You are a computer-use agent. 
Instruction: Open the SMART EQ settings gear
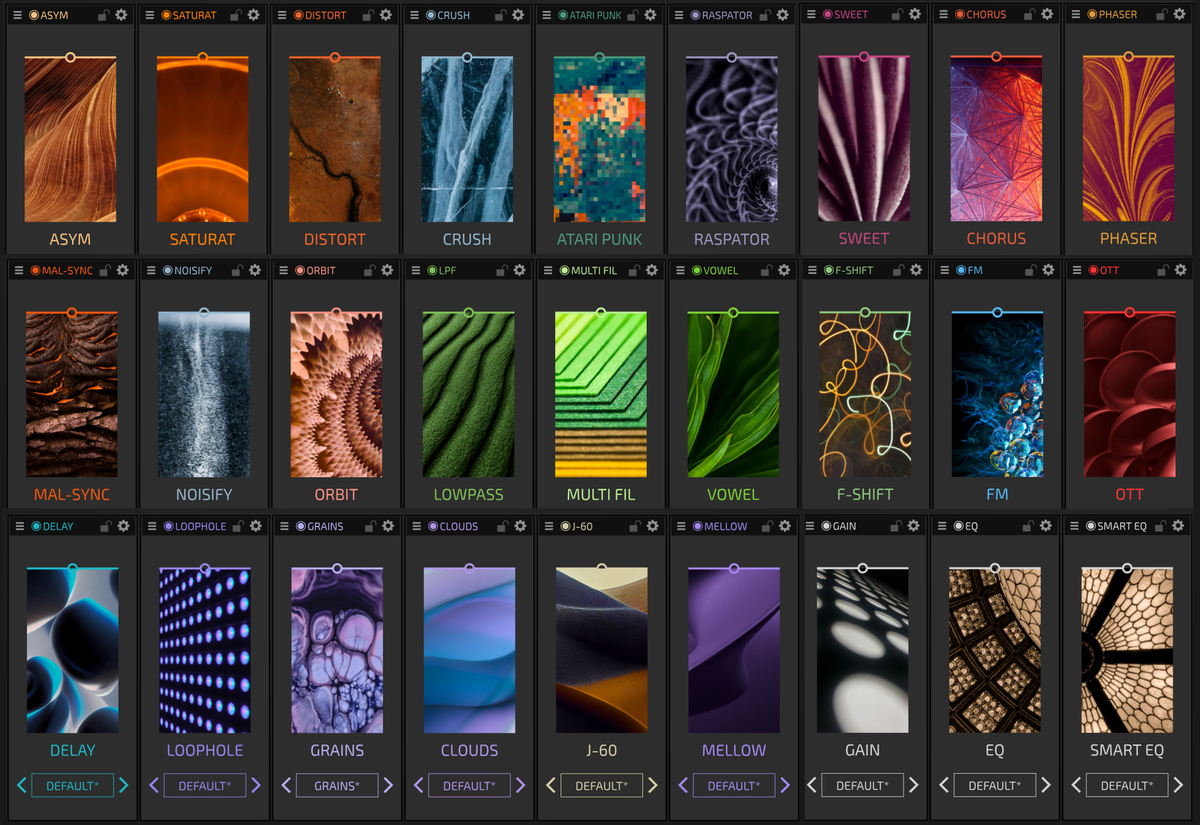point(1178,525)
